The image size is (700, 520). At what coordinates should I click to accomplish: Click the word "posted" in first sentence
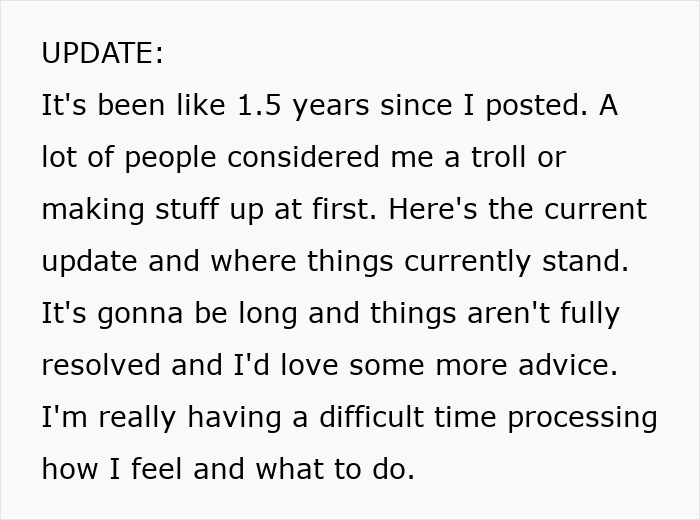point(536,106)
